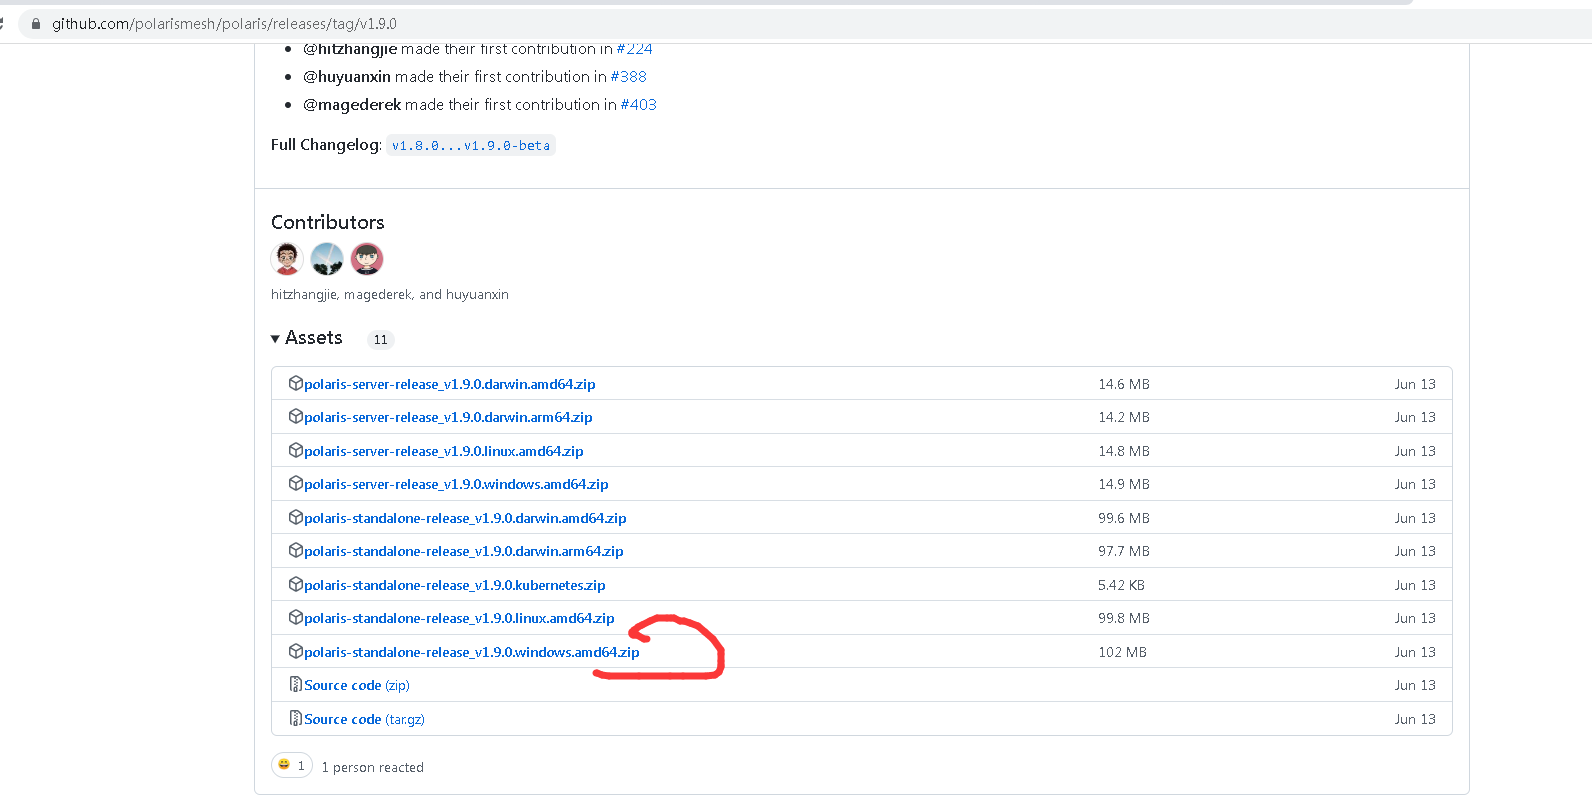Download polaris-server-release_v1.9.0.windows.amd64.zip
Viewport: 1592px width, 802px height.
[456, 484]
